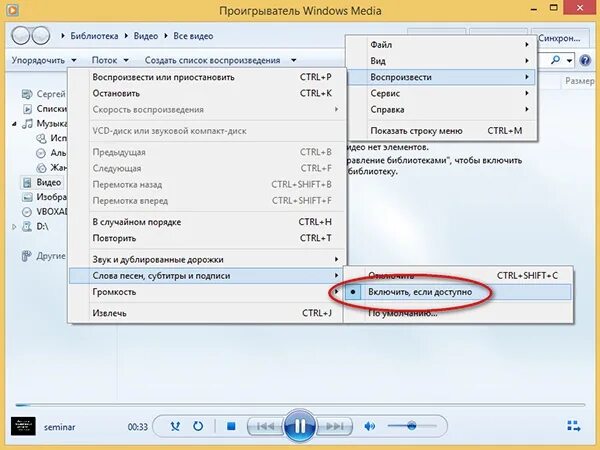Open the 'Упорядочить' dropdown

click(x=44, y=60)
